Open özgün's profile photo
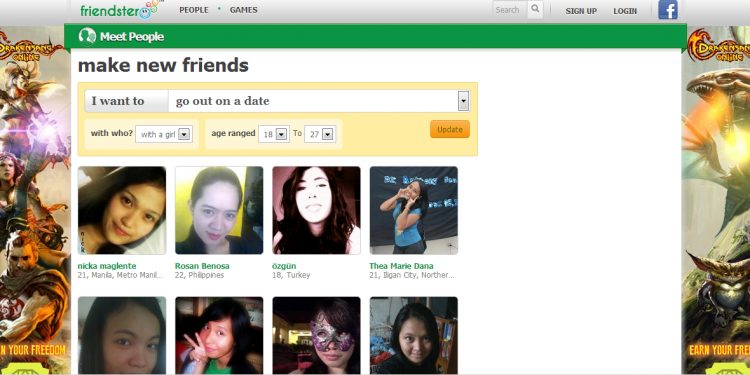This screenshot has width=750, height=375. pyautogui.click(x=316, y=210)
